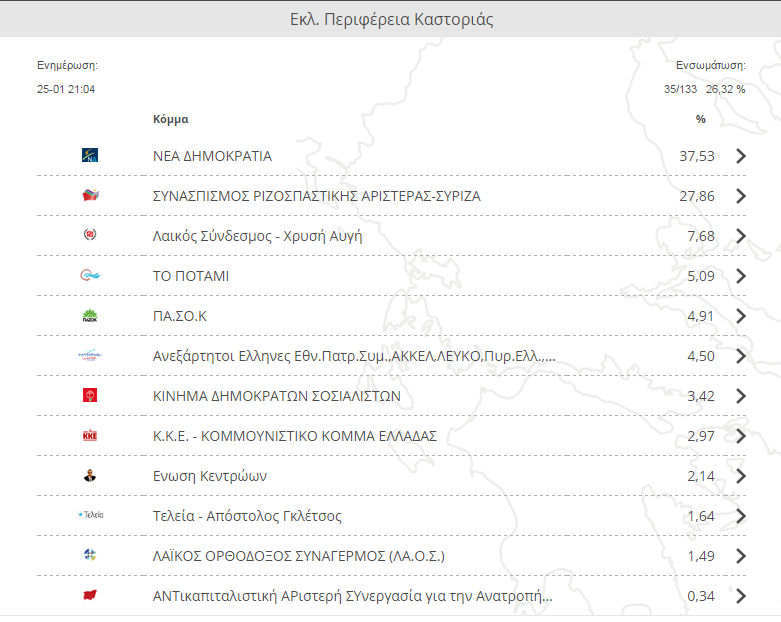The width and height of the screenshot is (781, 622).
Task: Expand ΝΕΑ ΔΗΜΟΚΡΑΤΙΑ row chevron
Action: tap(741, 156)
